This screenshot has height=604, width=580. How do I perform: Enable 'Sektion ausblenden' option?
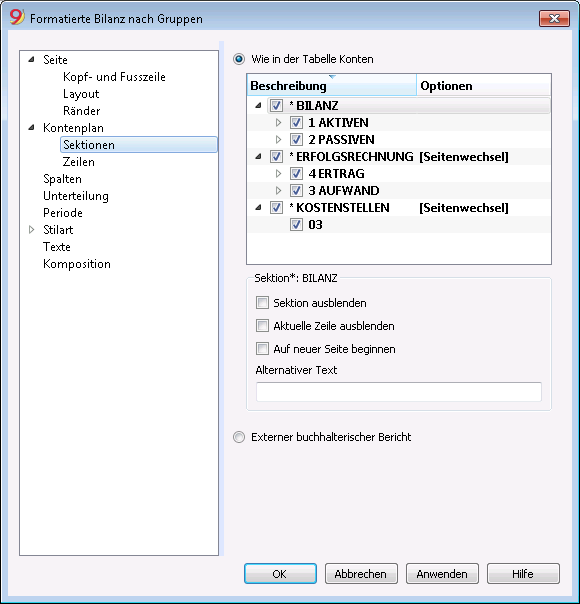[262, 303]
